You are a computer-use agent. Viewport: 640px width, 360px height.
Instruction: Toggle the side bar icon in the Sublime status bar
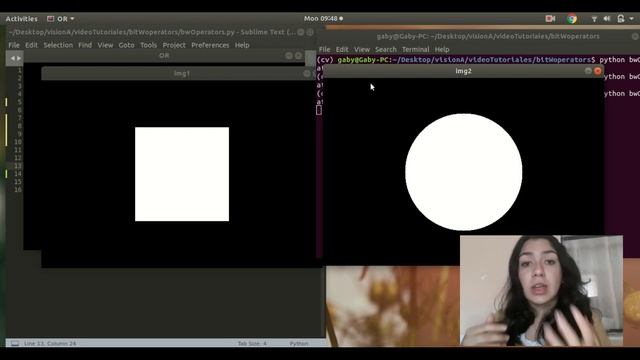[x=15, y=343]
